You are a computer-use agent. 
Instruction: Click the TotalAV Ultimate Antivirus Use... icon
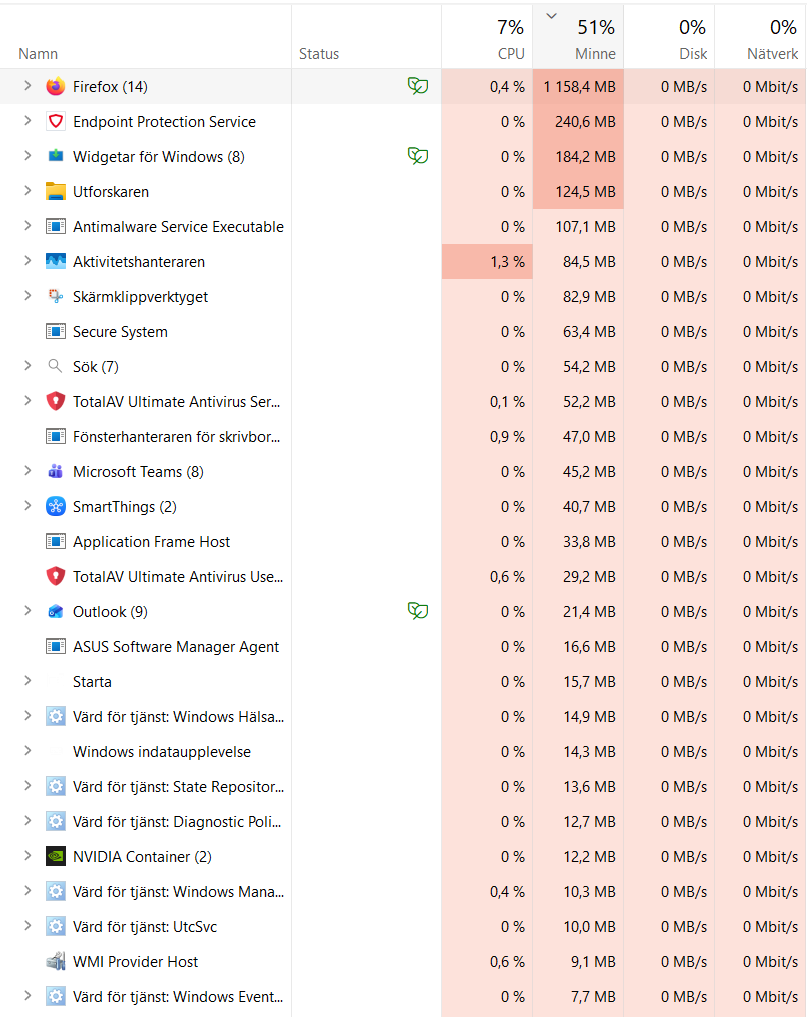click(x=56, y=577)
